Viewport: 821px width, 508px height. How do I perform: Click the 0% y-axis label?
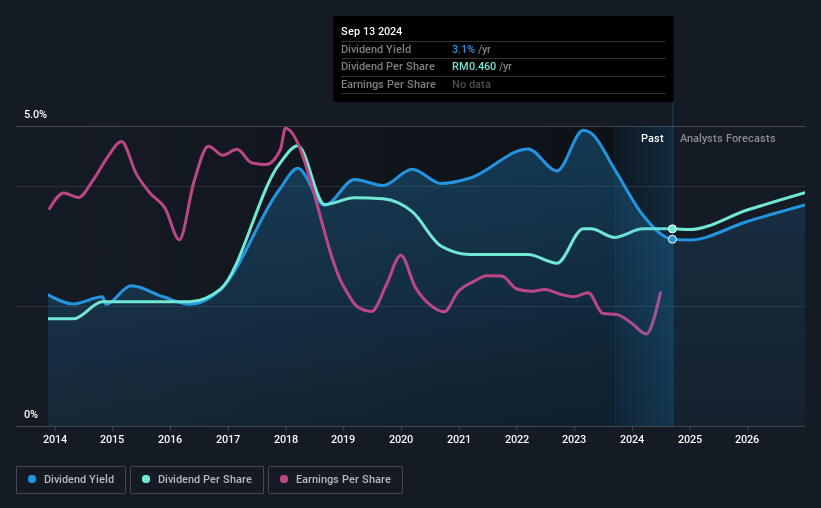tap(31, 414)
